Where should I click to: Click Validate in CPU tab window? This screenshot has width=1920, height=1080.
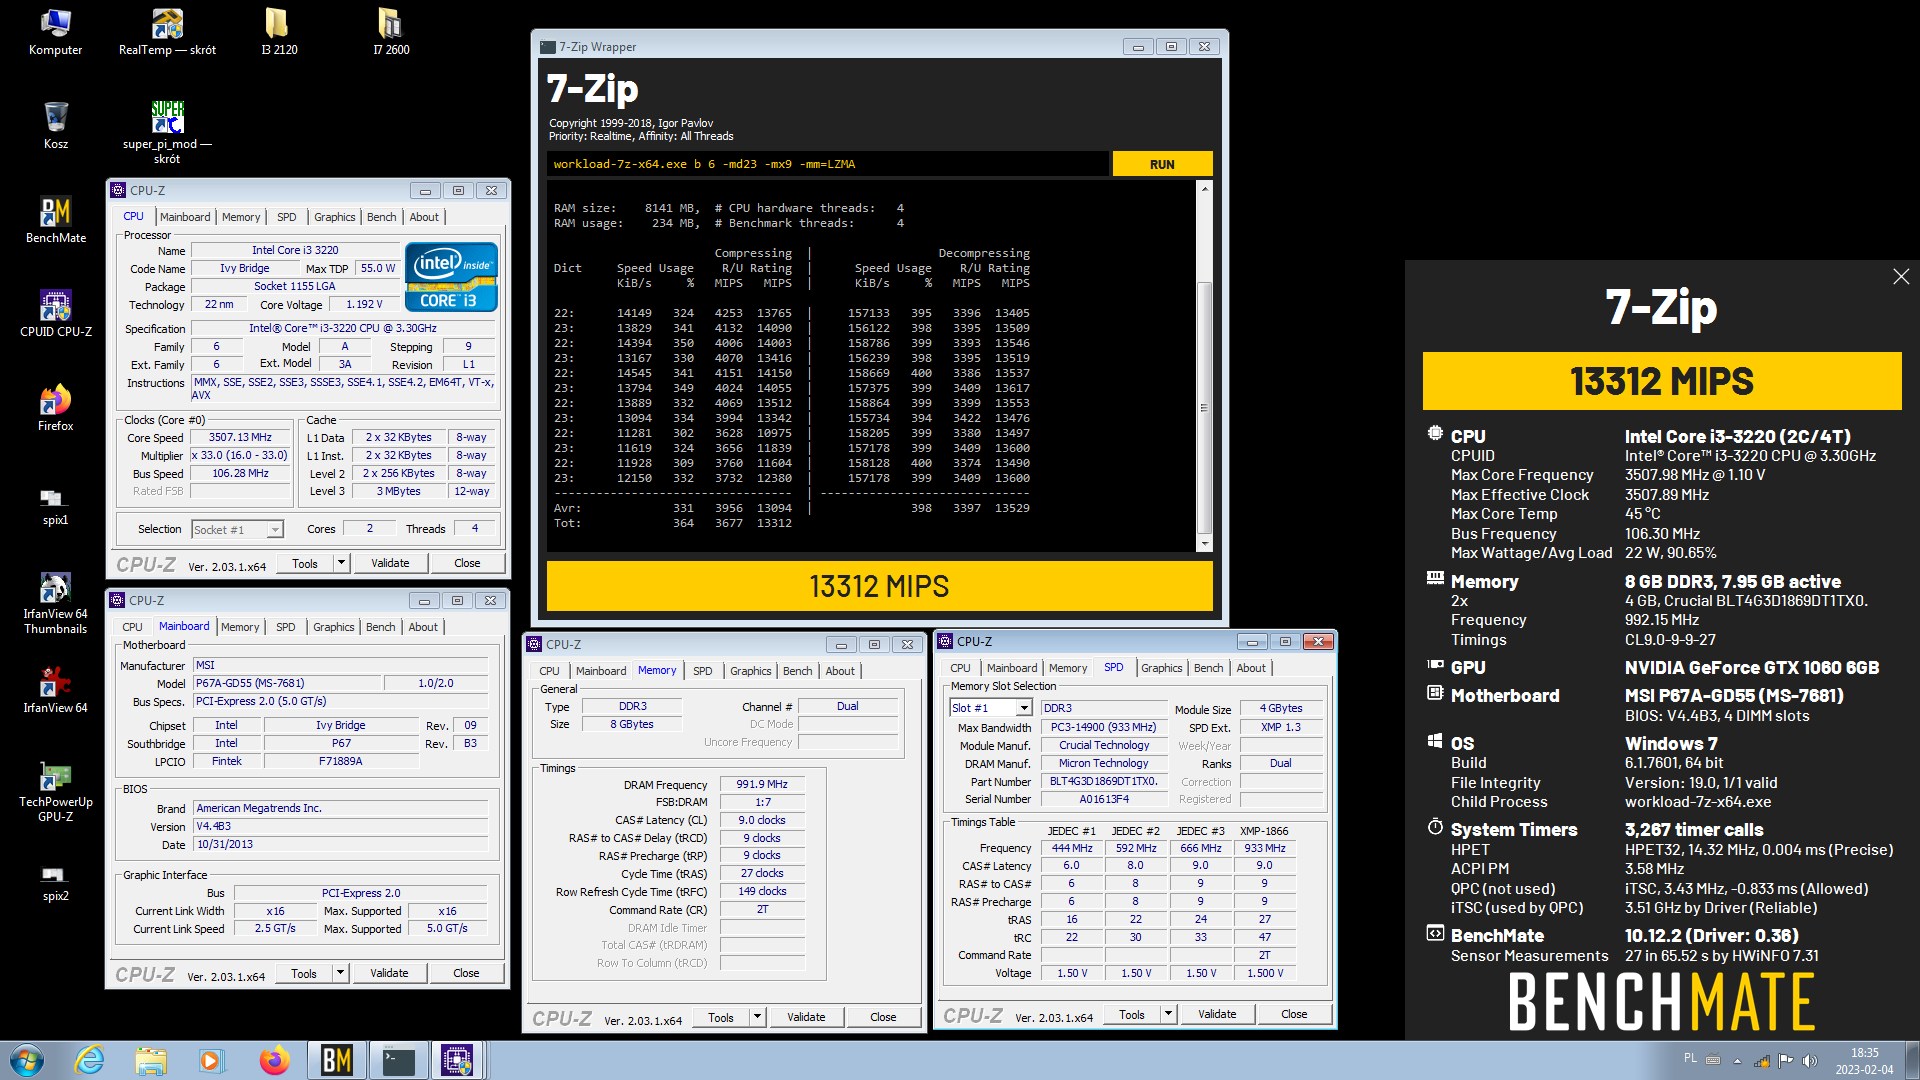tap(390, 563)
